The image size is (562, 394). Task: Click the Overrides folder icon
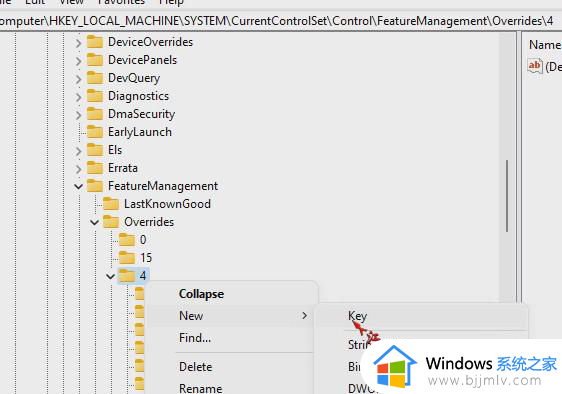coord(111,222)
